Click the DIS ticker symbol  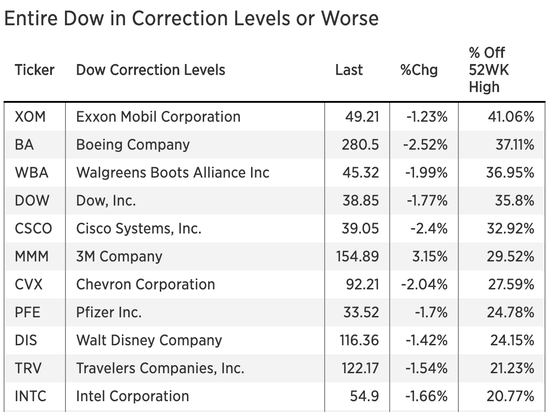click(26, 340)
